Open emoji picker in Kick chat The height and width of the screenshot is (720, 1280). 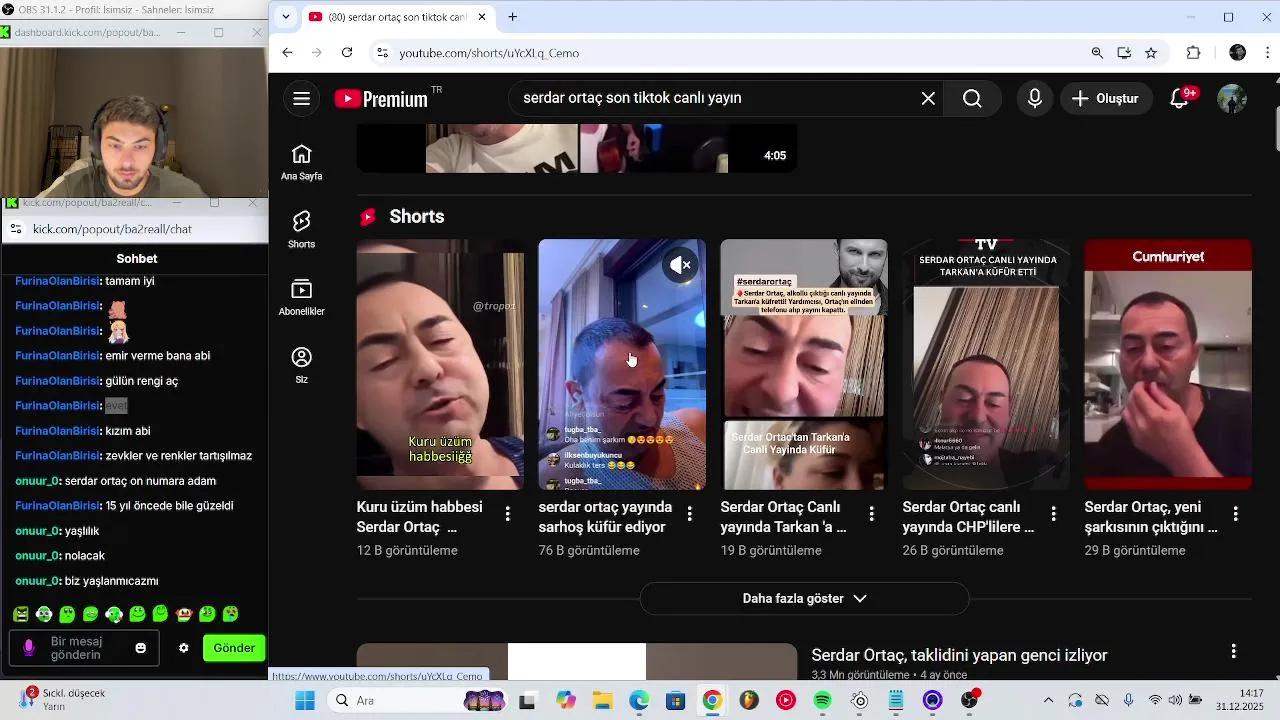point(141,648)
